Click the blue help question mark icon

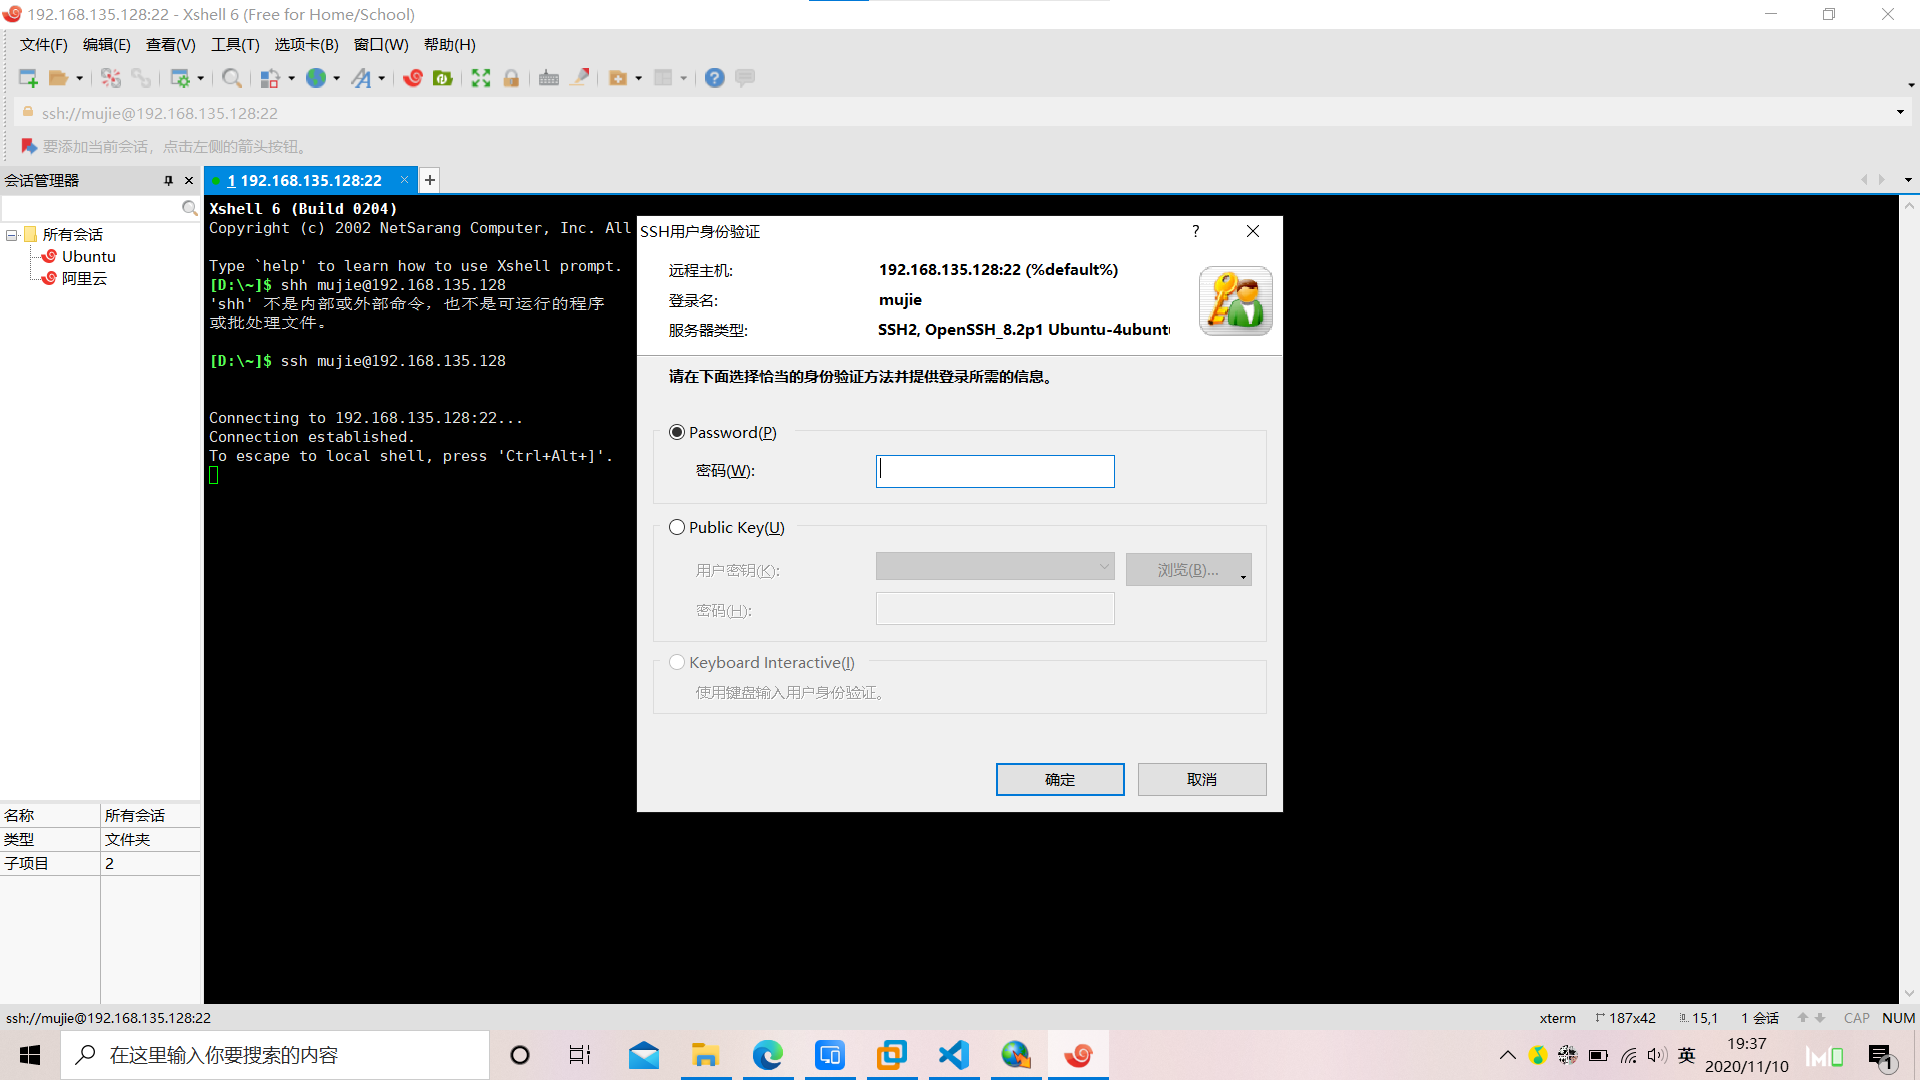tap(714, 78)
